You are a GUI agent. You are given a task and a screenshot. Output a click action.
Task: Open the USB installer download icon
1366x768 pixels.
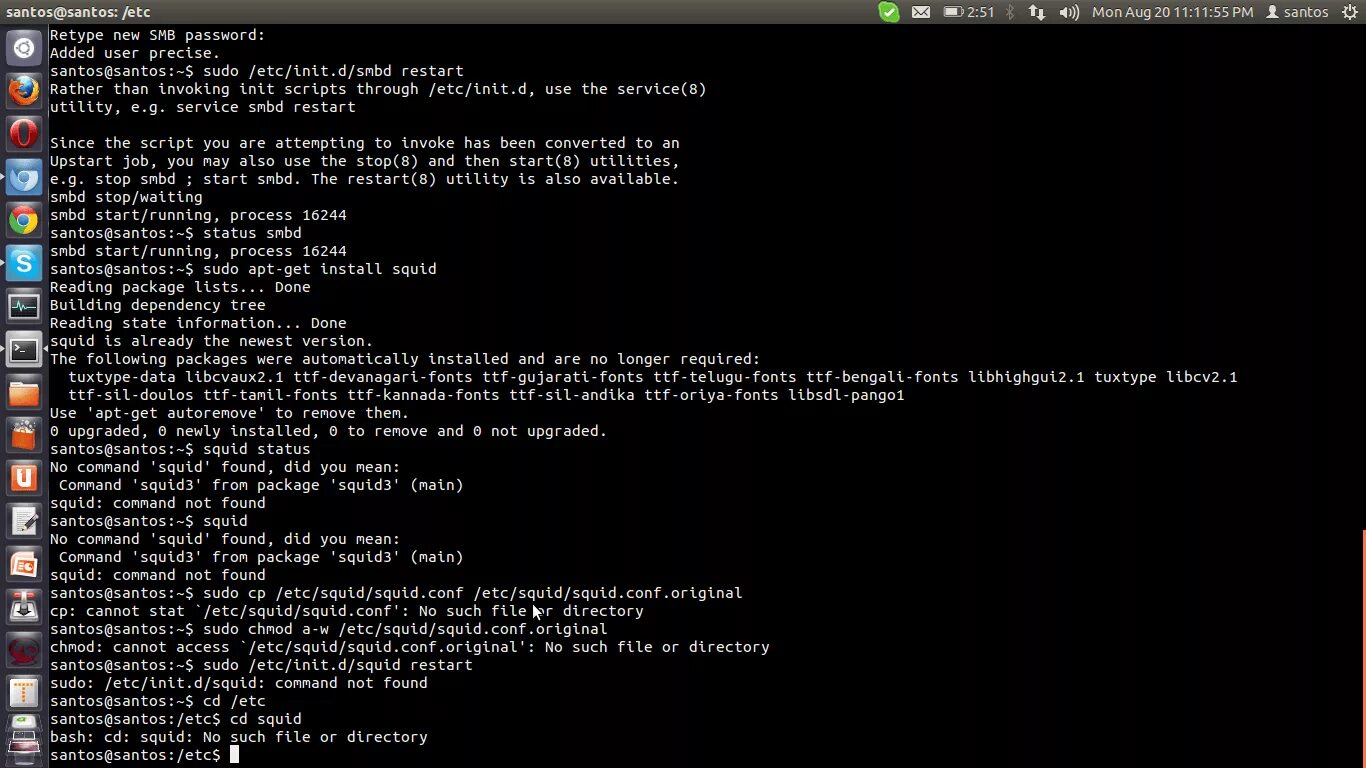24,608
